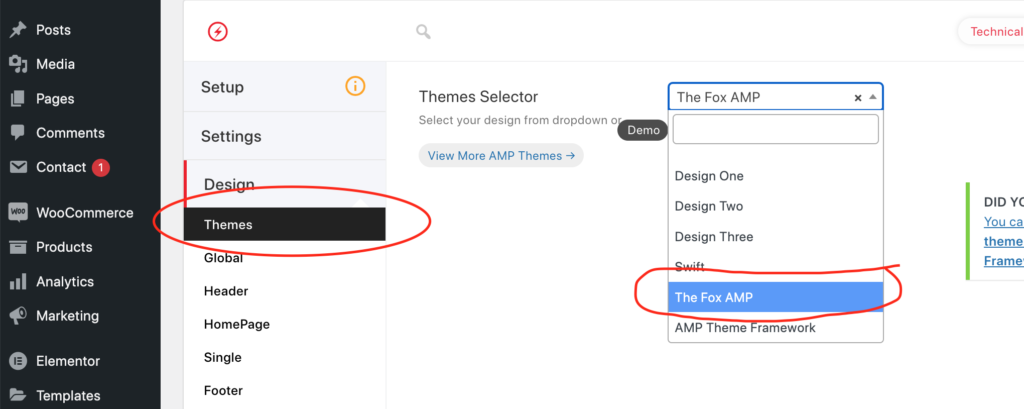1024x409 pixels.
Task: Open Posts in the admin menu
Action: pyautogui.click(x=54, y=30)
